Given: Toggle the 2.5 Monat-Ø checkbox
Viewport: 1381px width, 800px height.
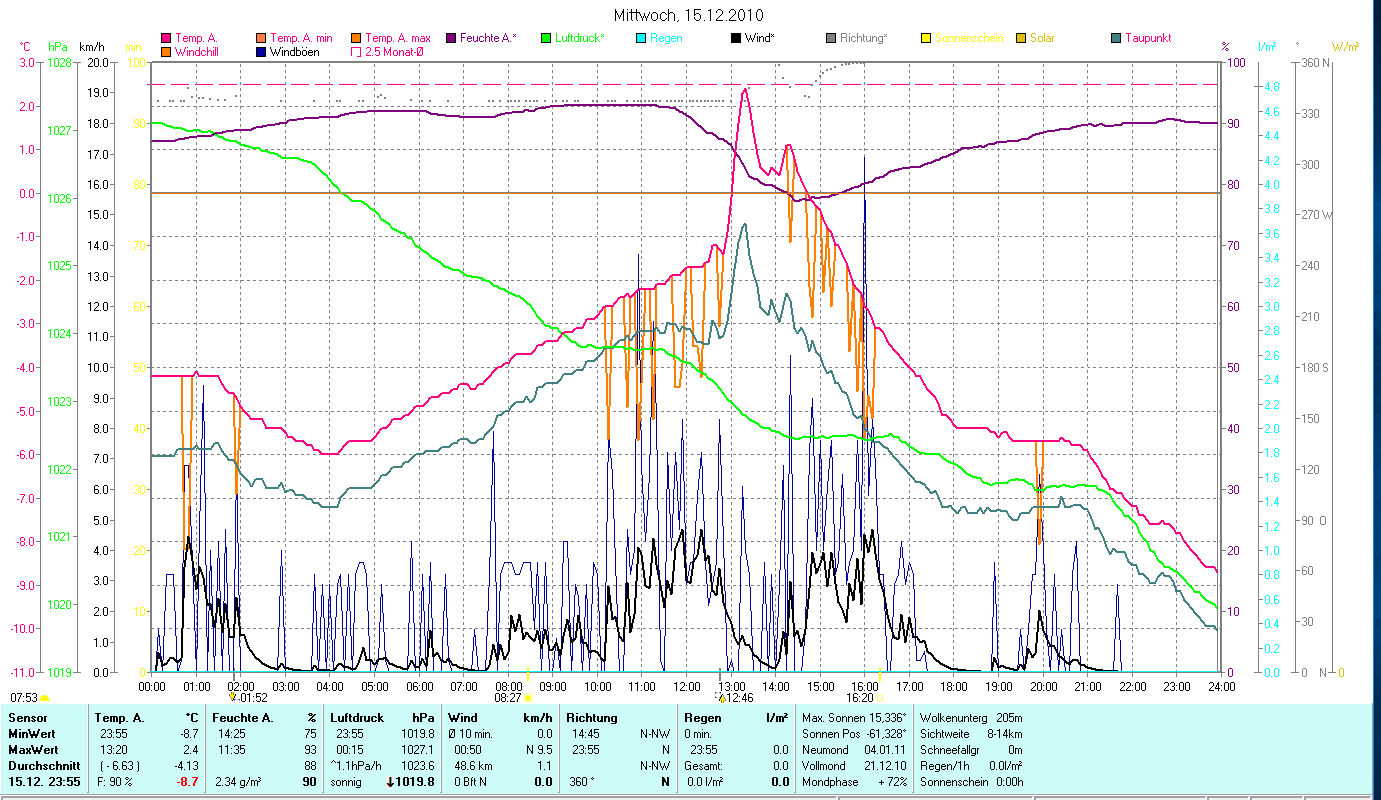Looking at the screenshot, I should pos(356,51).
